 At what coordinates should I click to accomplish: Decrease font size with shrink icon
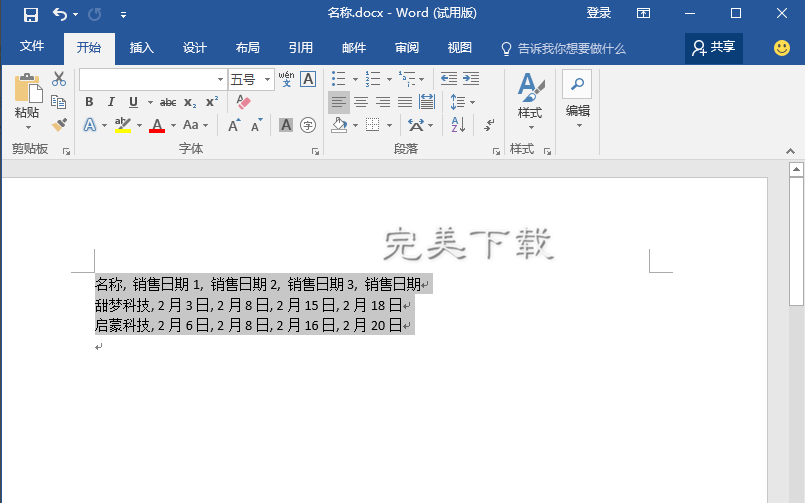pyautogui.click(x=257, y=125)
